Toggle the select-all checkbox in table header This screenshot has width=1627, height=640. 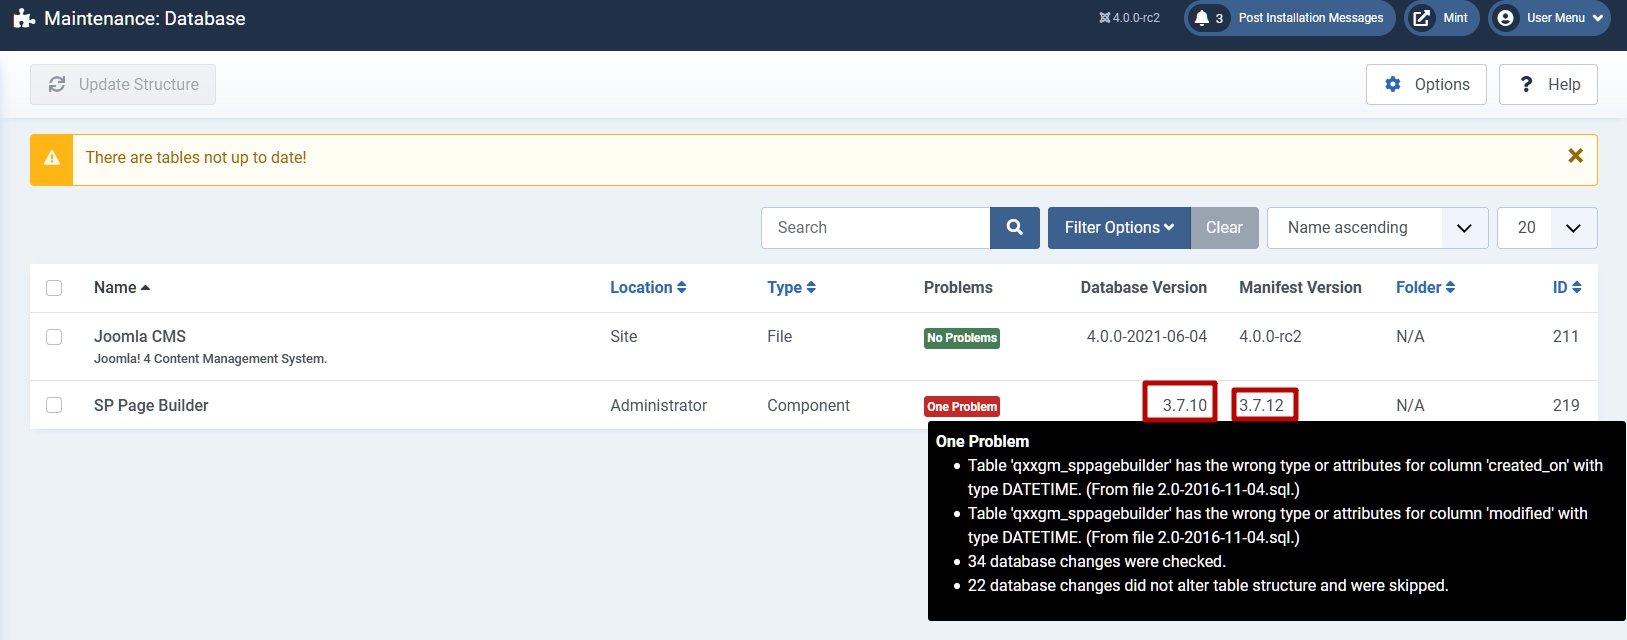(x=54, y=288)
